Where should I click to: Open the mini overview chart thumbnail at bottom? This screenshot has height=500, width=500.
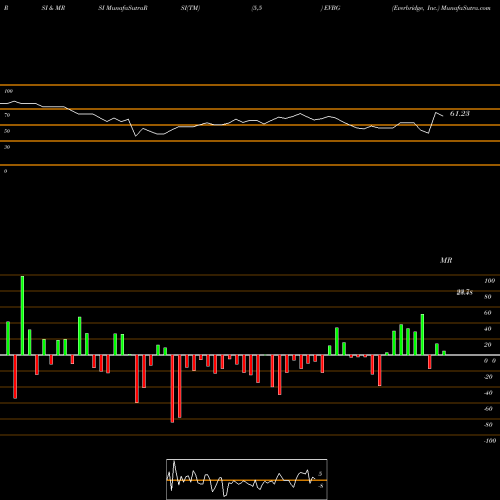coord(247,479)
